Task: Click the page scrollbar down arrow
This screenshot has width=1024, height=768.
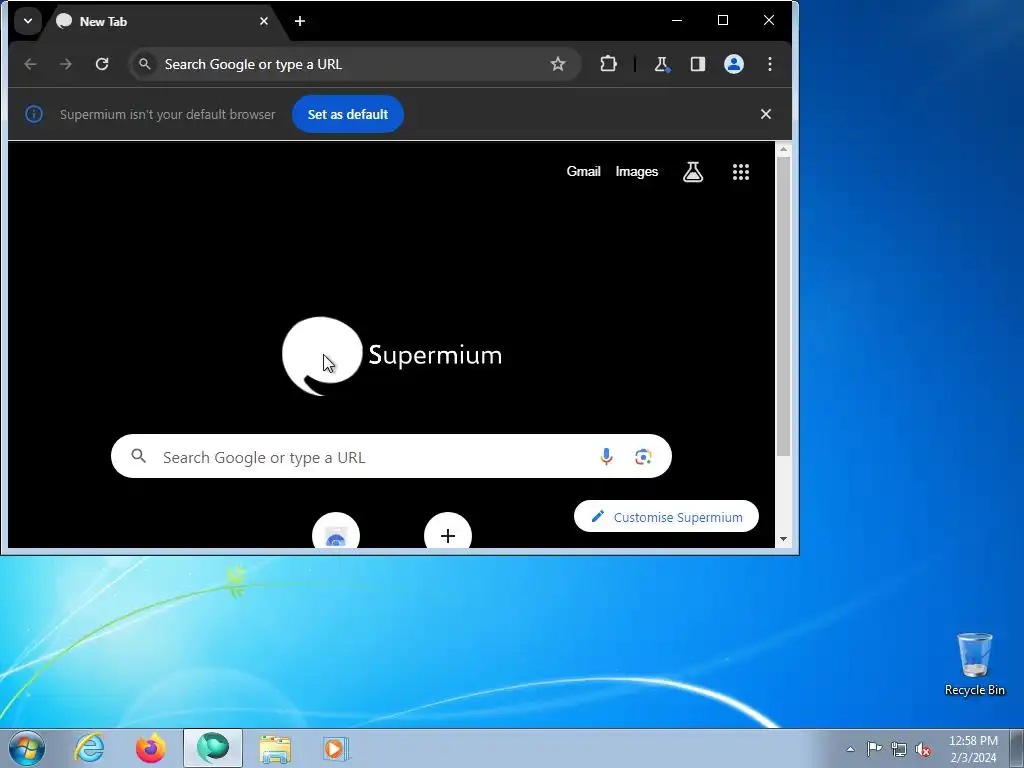Action: pos(784,539)
